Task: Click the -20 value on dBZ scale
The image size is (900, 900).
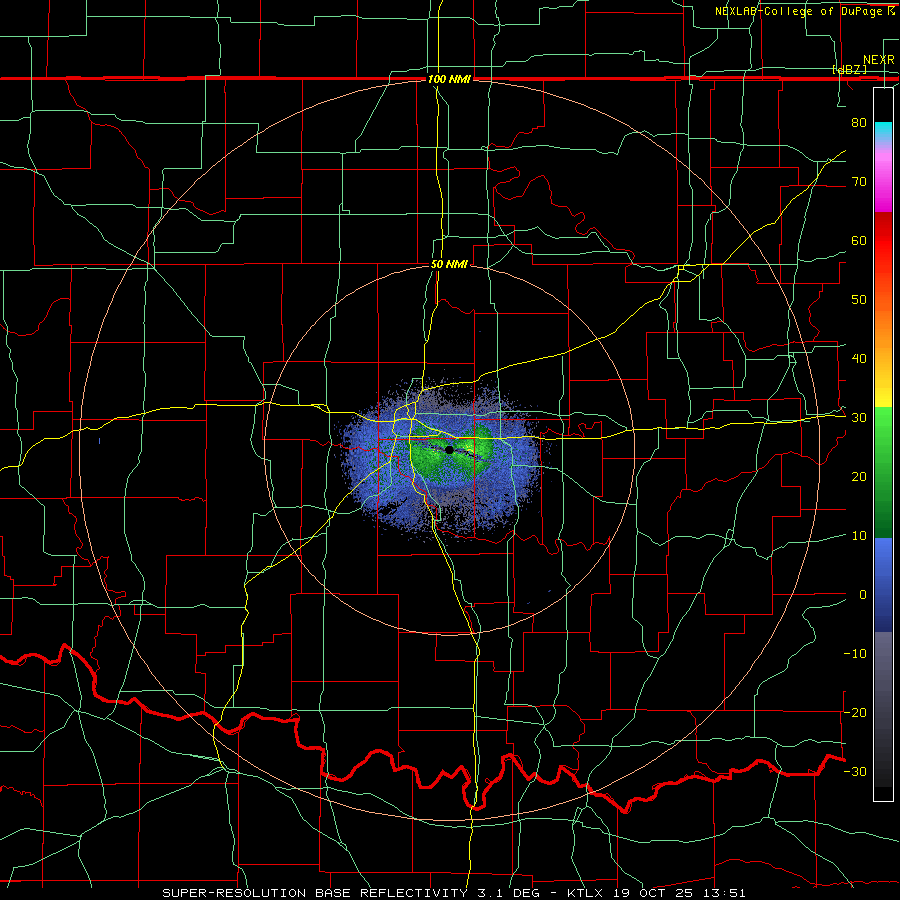Action: pos(855,713)
